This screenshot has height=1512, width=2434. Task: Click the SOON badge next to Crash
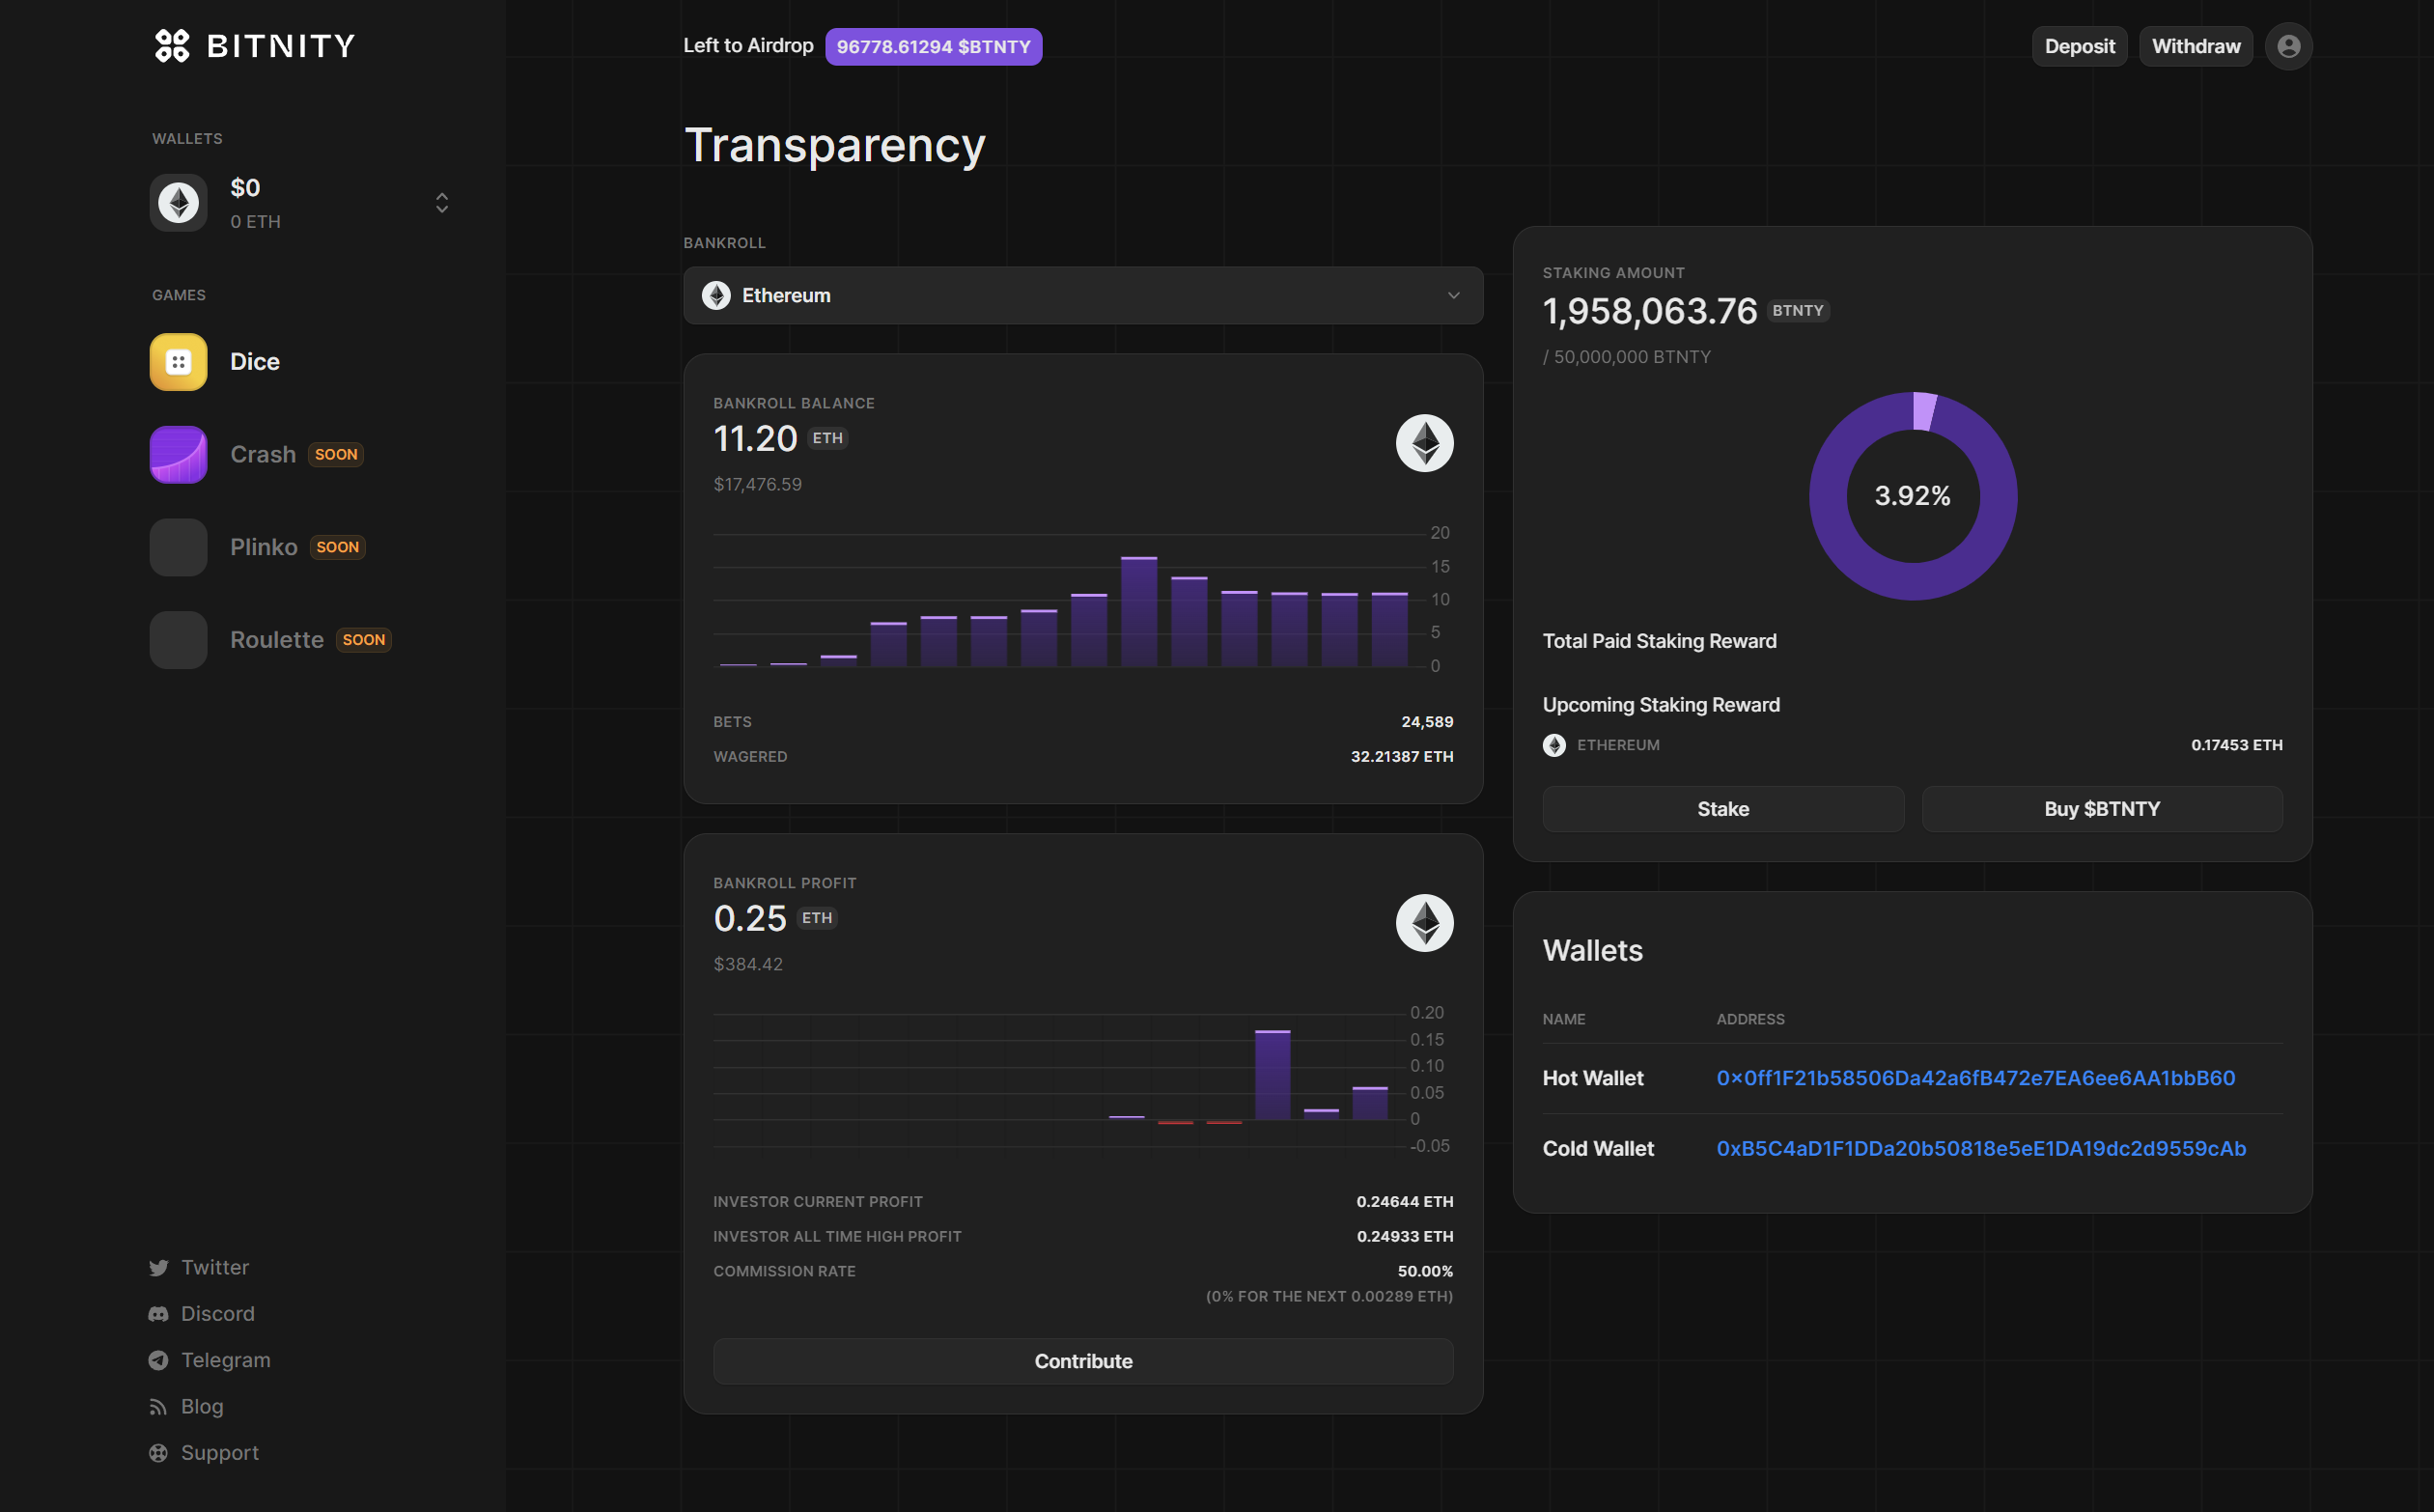335,455
